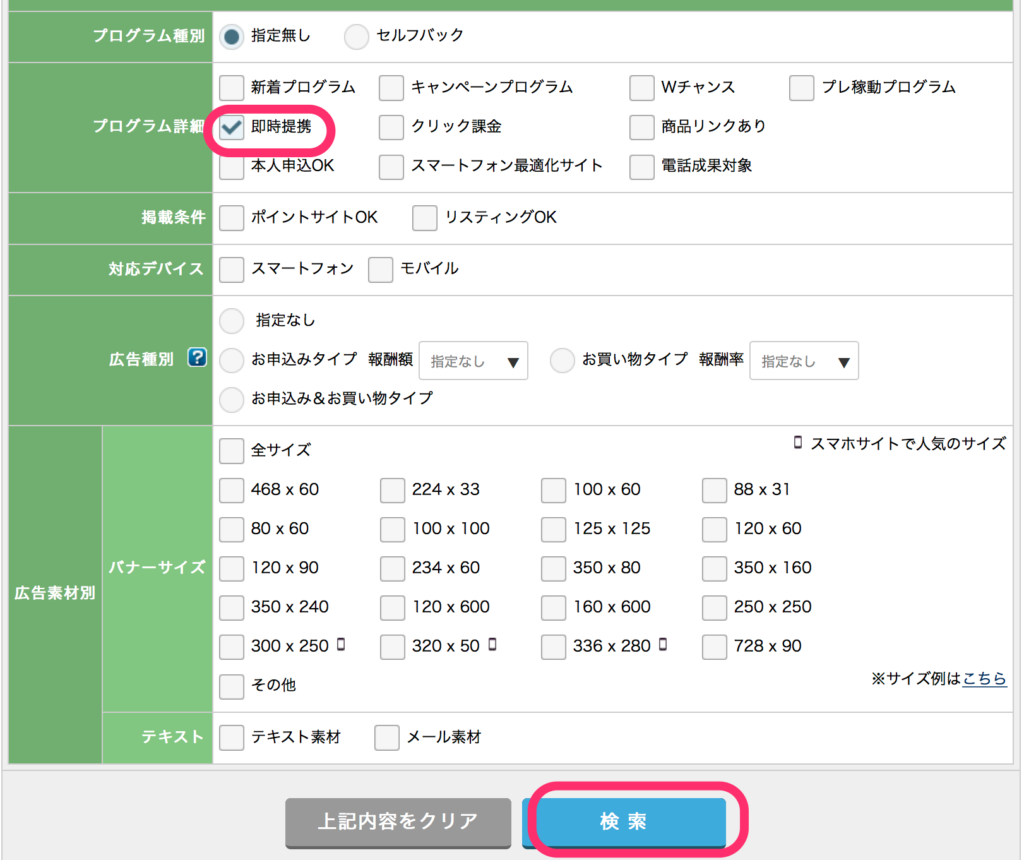Open the 報酬額 dropdown
The height and width of the screenshot is (860, 1024).
pos(473,361)
